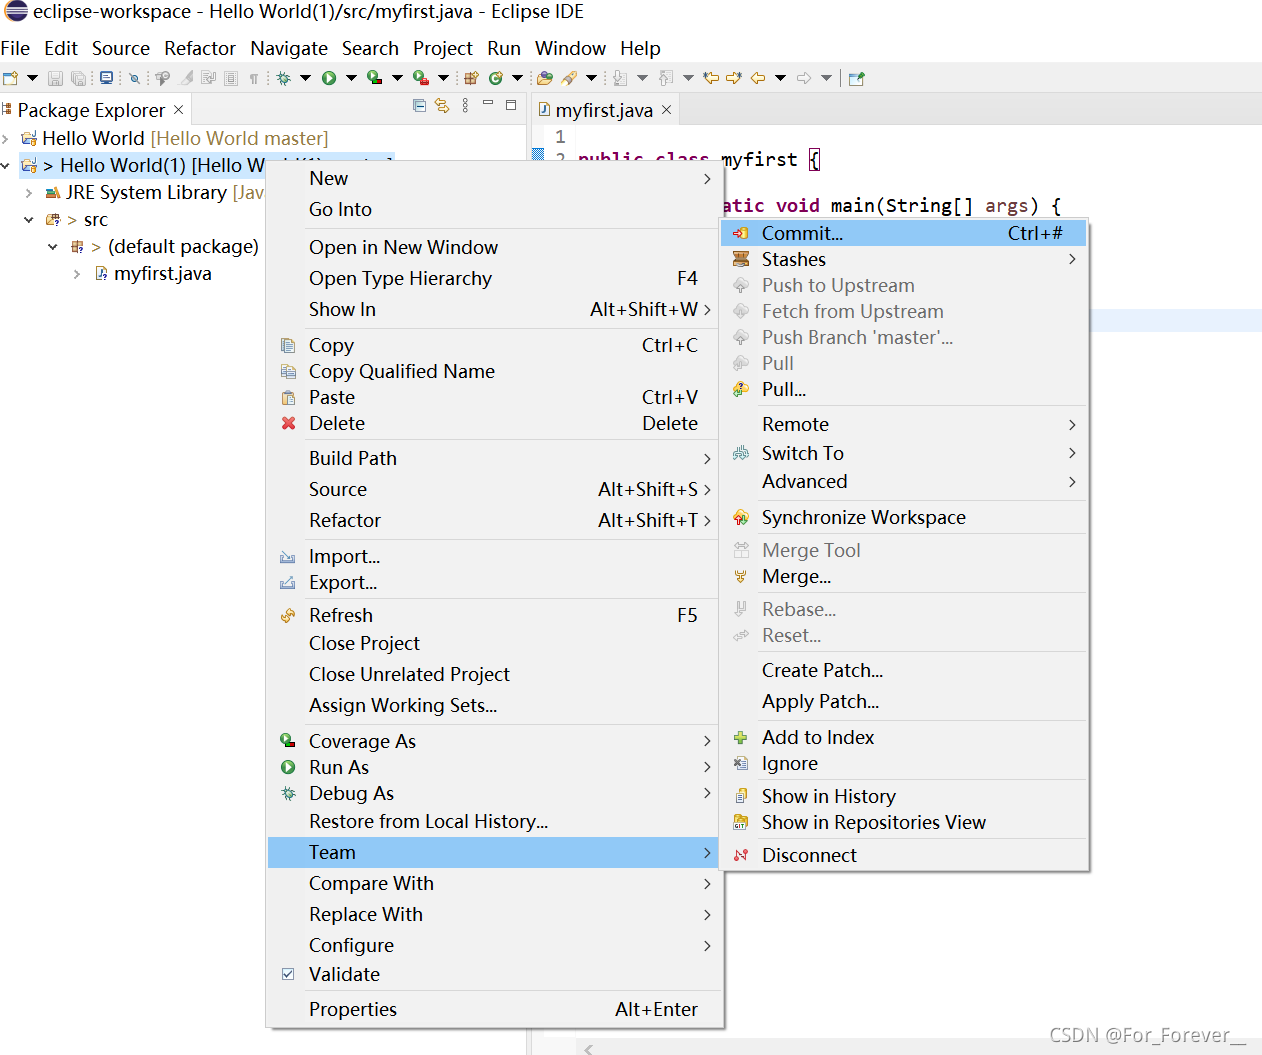Open the dropdown arrow beside the Debug icon
Viewport: 1262px width, 1055px height.
click(305, 78)
